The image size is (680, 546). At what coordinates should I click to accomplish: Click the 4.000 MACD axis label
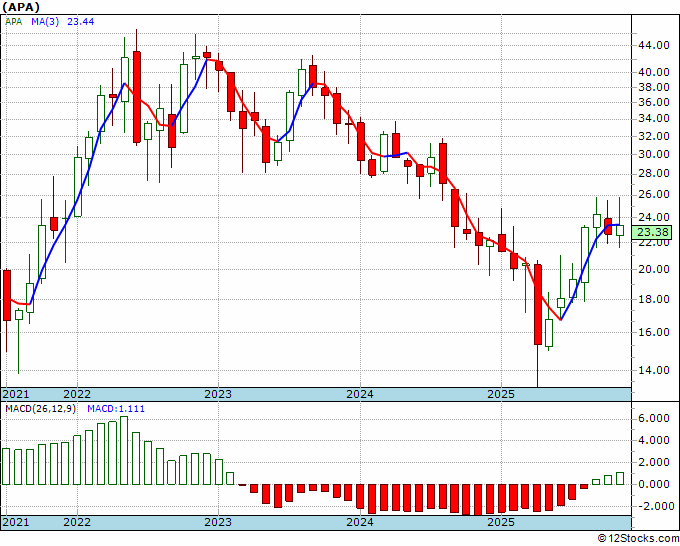pyautogui.click(x=653, y=441)
